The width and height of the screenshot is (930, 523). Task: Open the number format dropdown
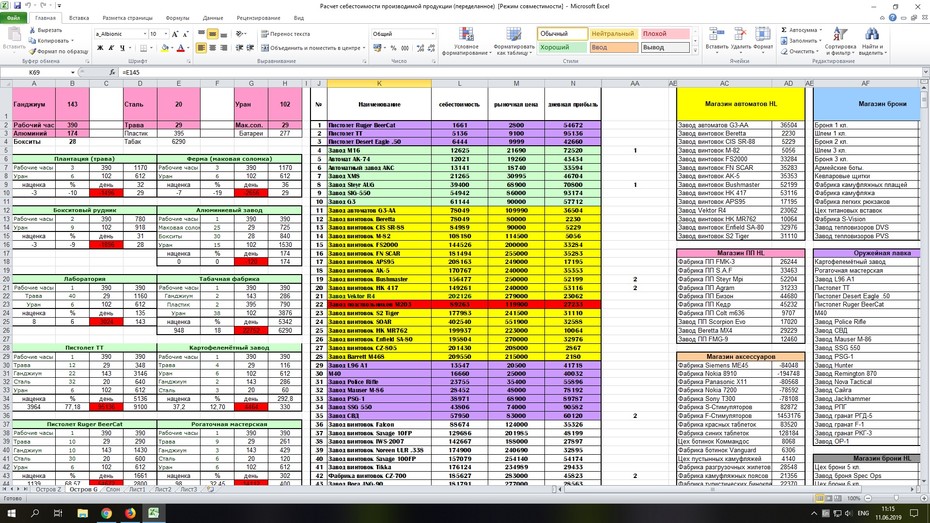432,34
